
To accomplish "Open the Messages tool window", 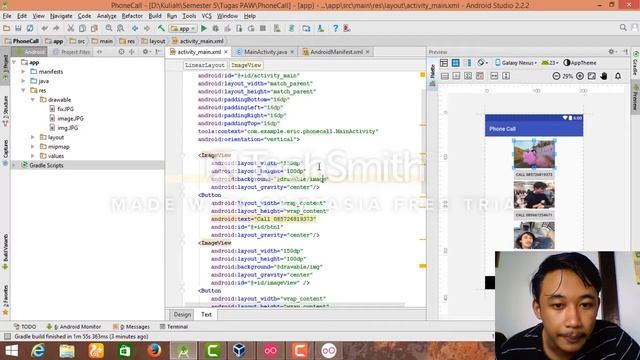I will (131, 327).
